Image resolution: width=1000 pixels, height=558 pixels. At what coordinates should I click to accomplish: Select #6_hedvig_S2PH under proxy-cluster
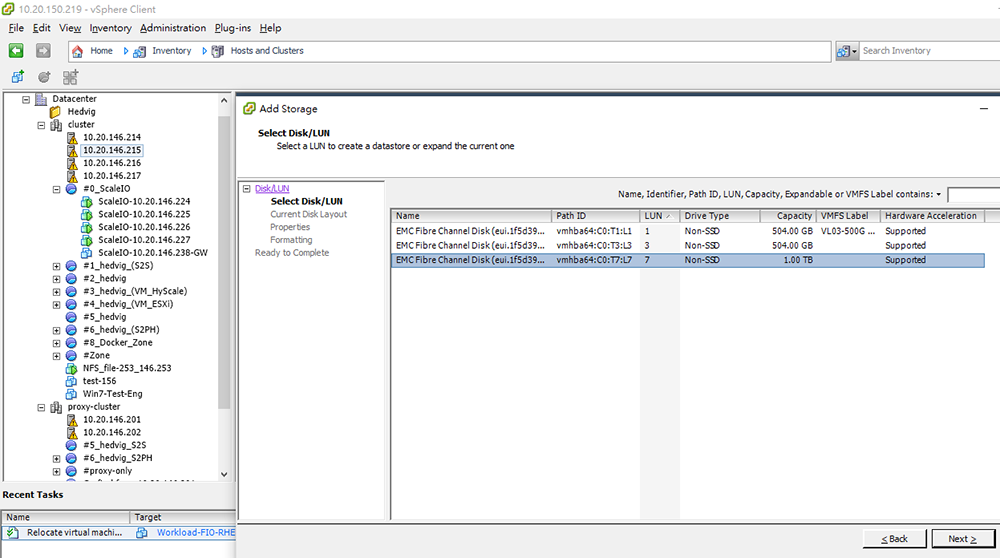(x=118, y=458)
